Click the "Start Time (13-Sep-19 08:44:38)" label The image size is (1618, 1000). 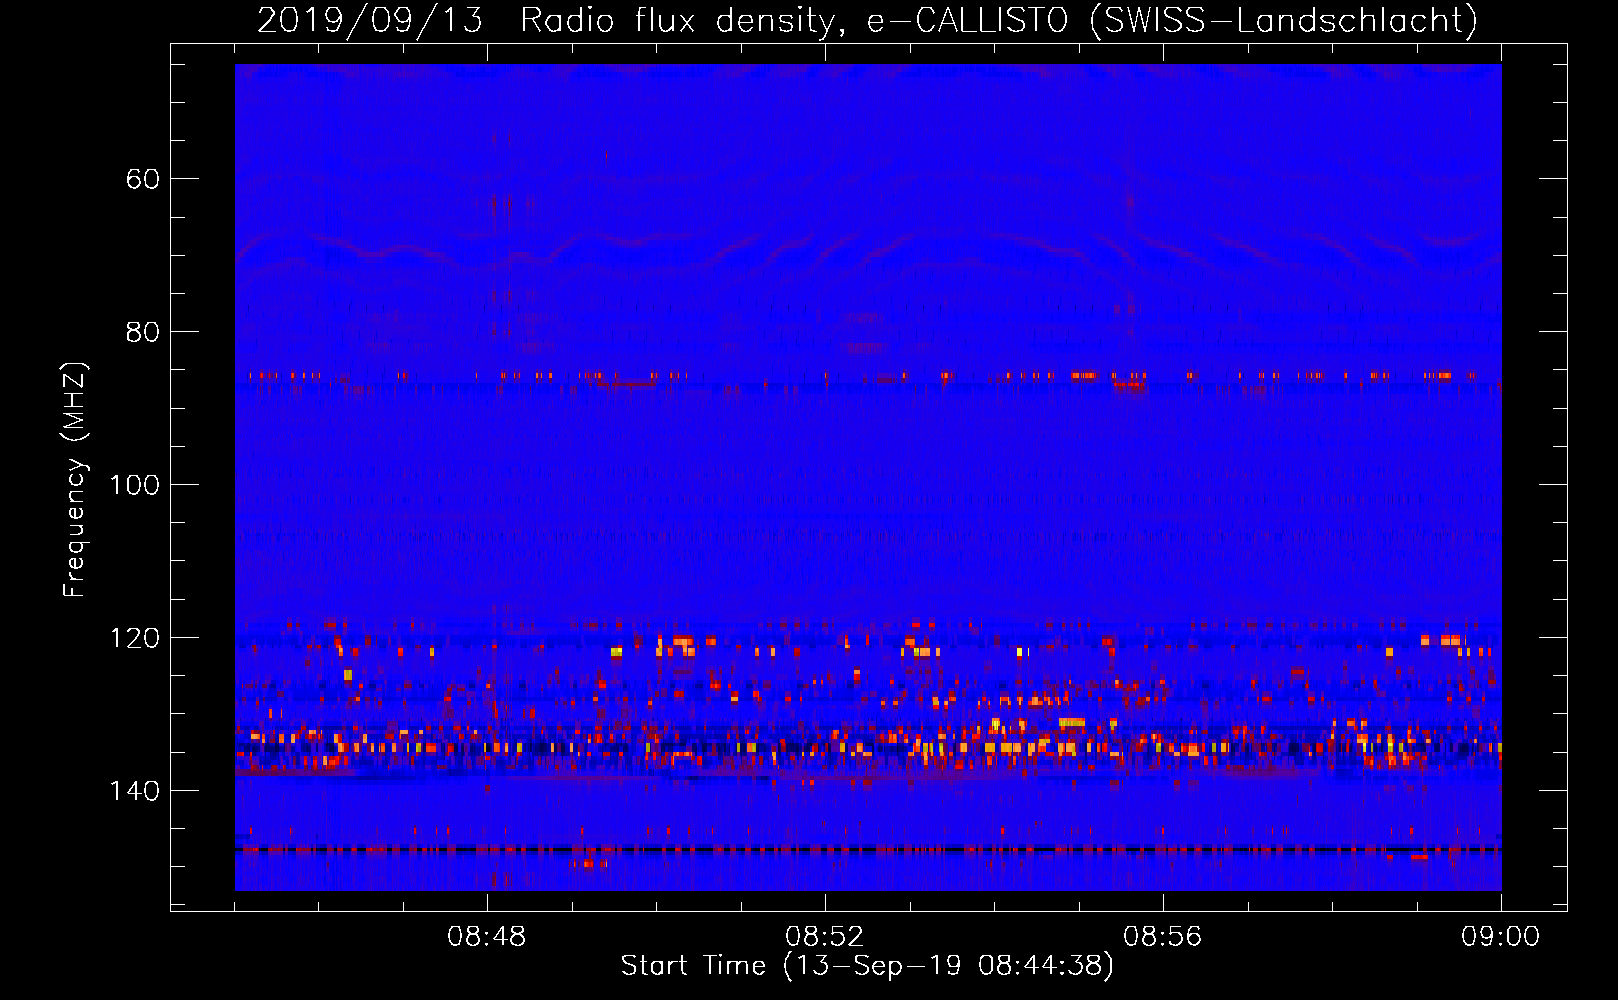pyautogui.click(x=867, y=966)
